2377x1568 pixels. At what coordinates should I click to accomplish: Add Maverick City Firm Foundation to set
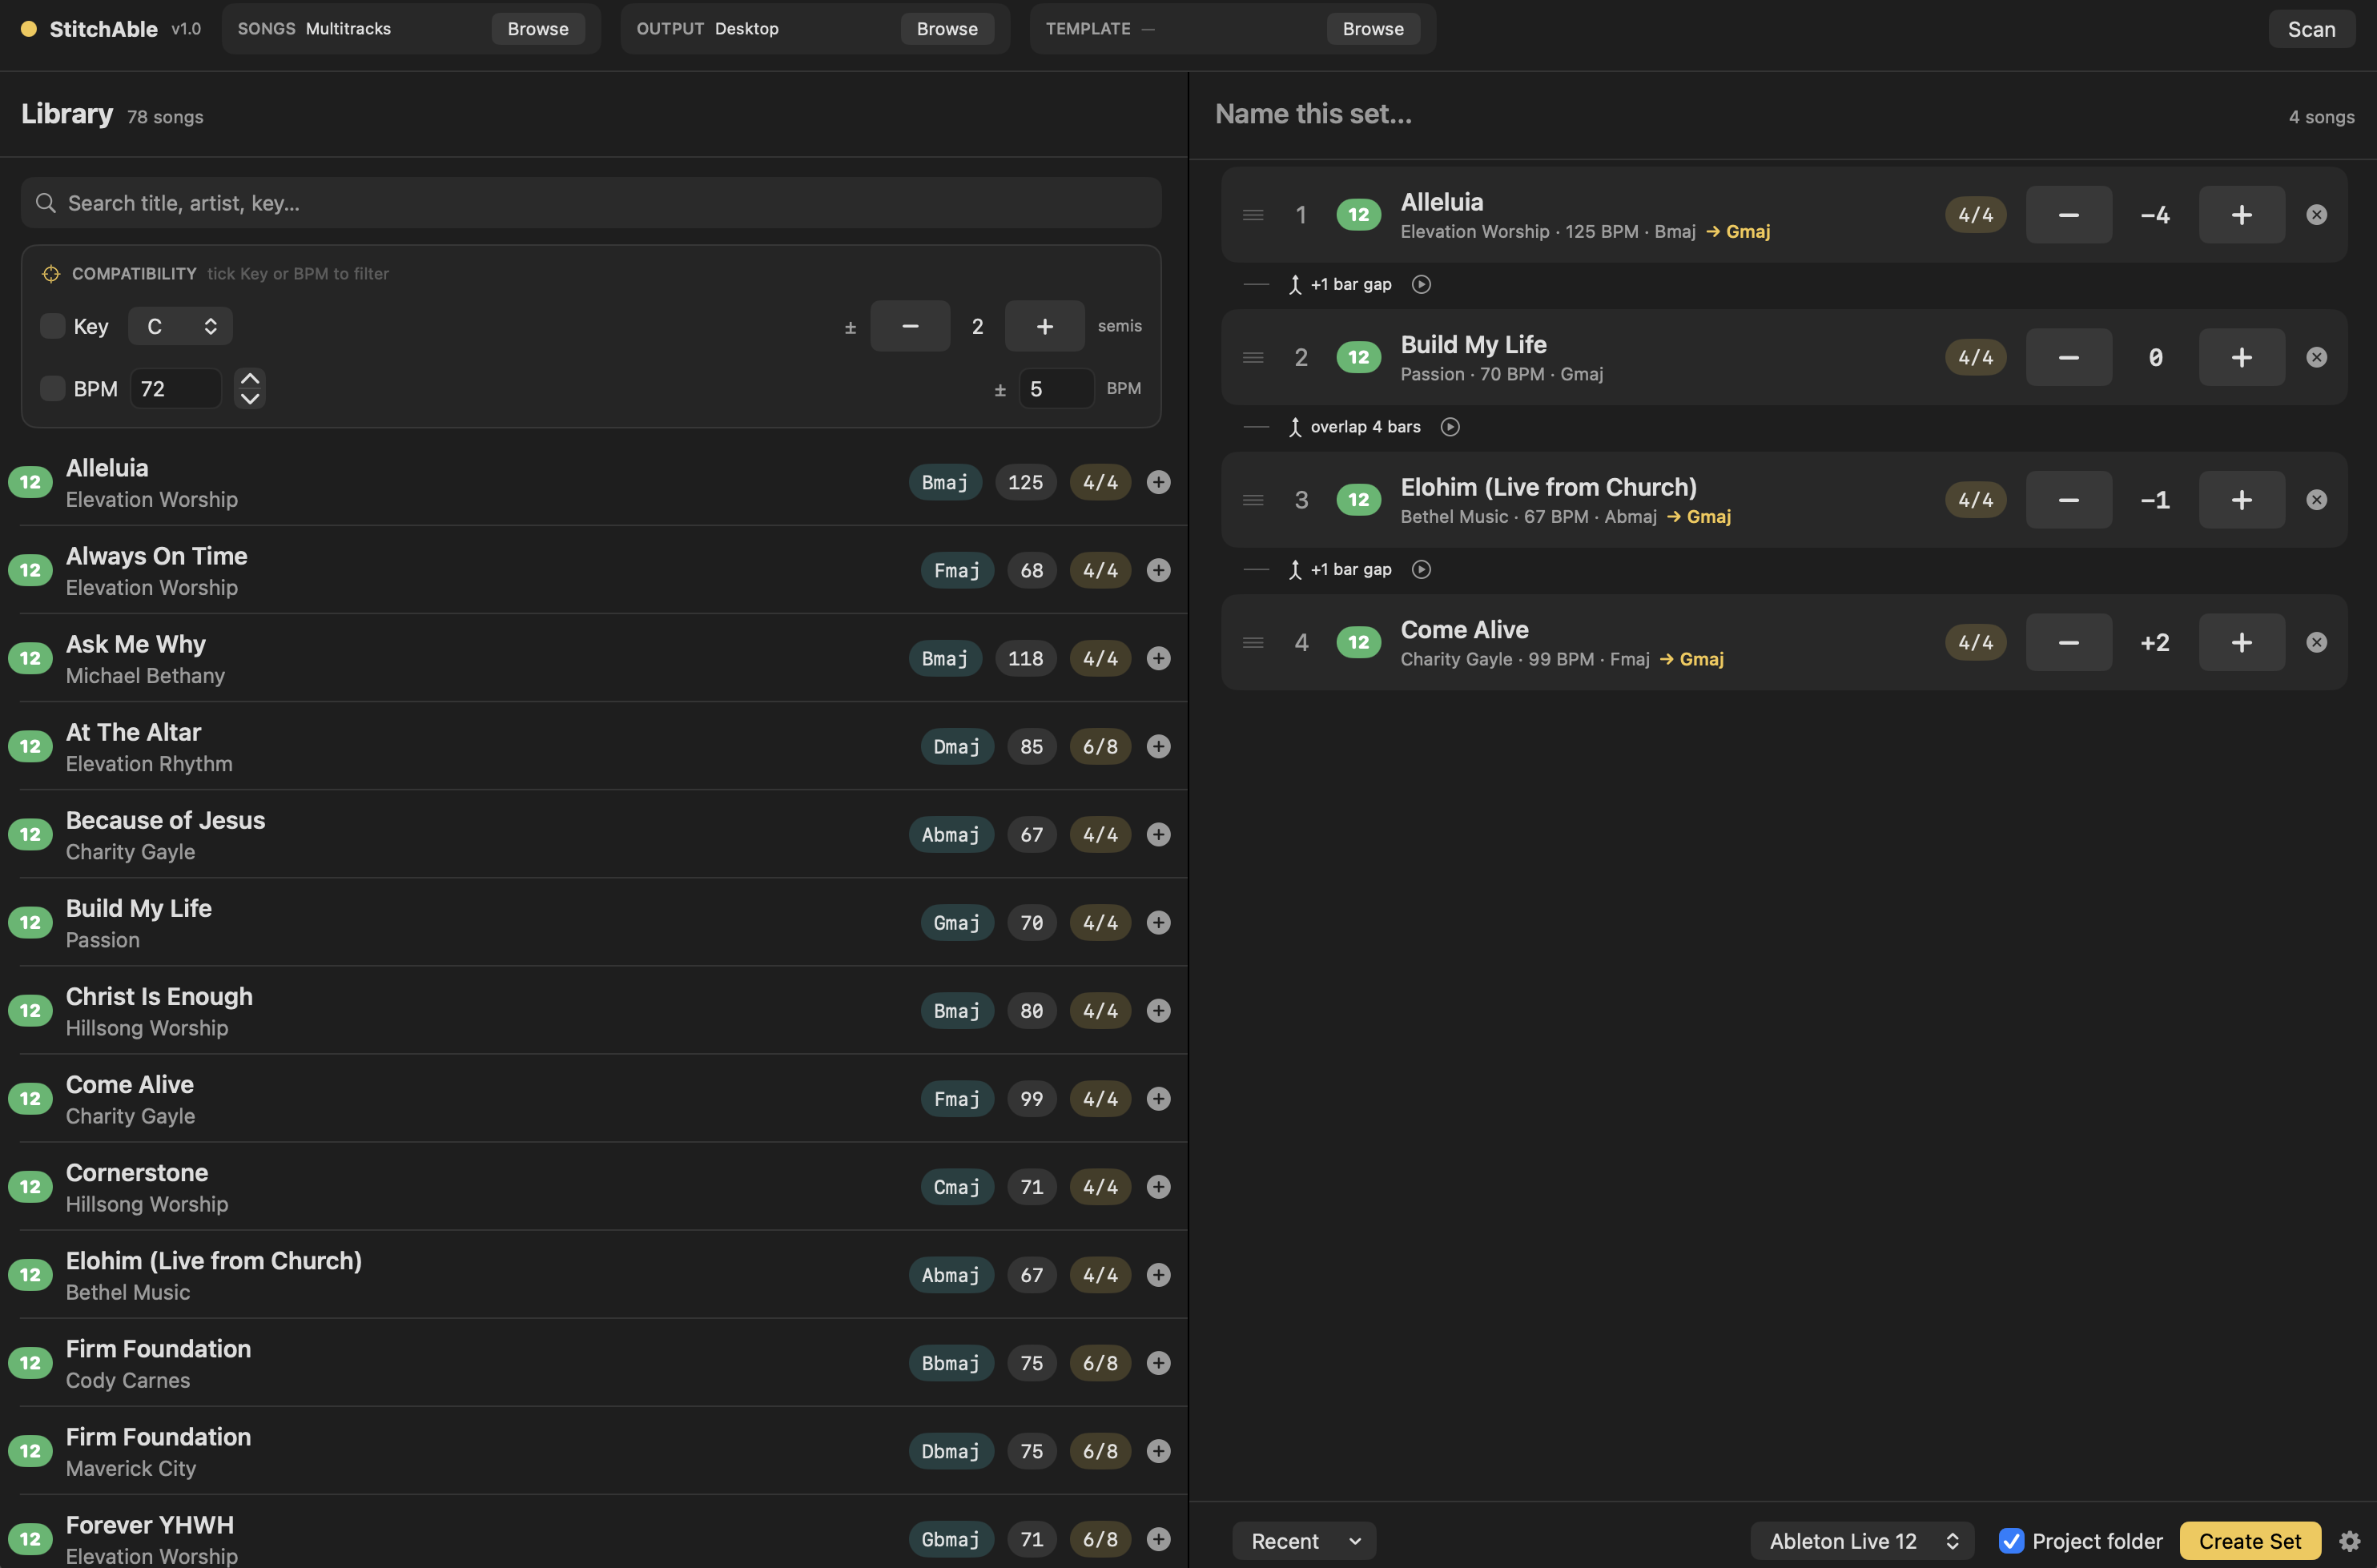1158,1450
